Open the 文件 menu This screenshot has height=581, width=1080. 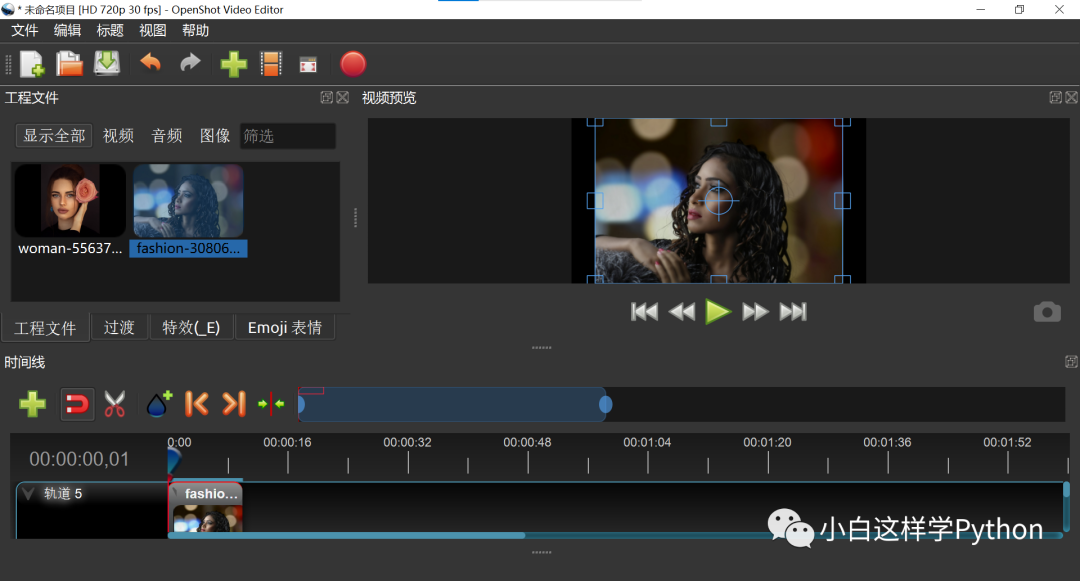[25, 30]
